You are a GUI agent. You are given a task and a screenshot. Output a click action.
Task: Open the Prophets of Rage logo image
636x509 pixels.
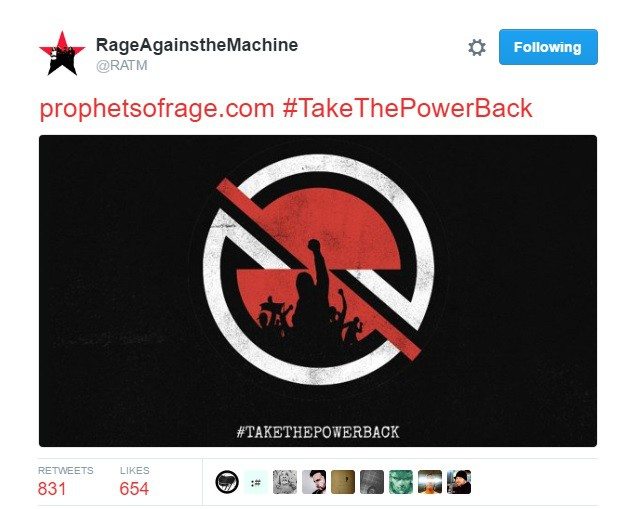[318, 291]
